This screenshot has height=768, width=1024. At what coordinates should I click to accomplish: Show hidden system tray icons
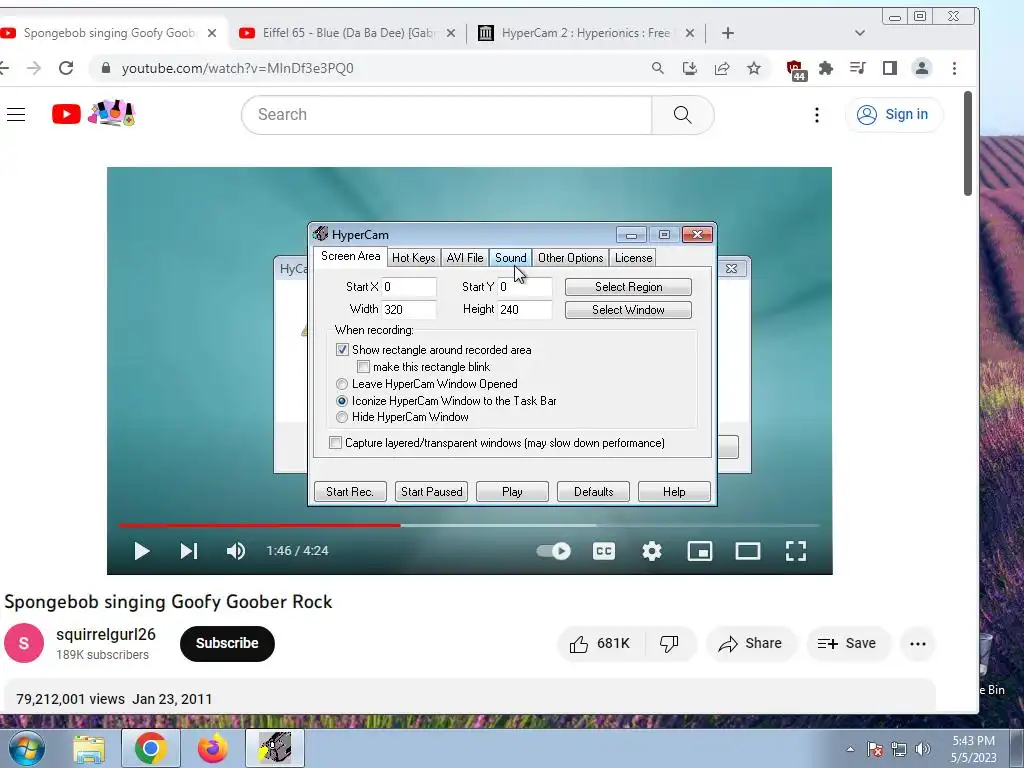pyautogui.click(x=850, y=749)
